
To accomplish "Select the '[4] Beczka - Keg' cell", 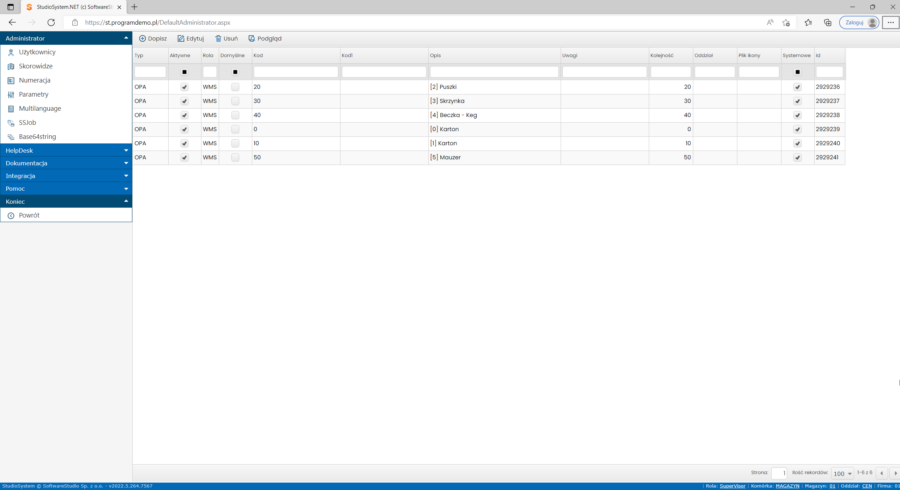I will coord(494,115).
